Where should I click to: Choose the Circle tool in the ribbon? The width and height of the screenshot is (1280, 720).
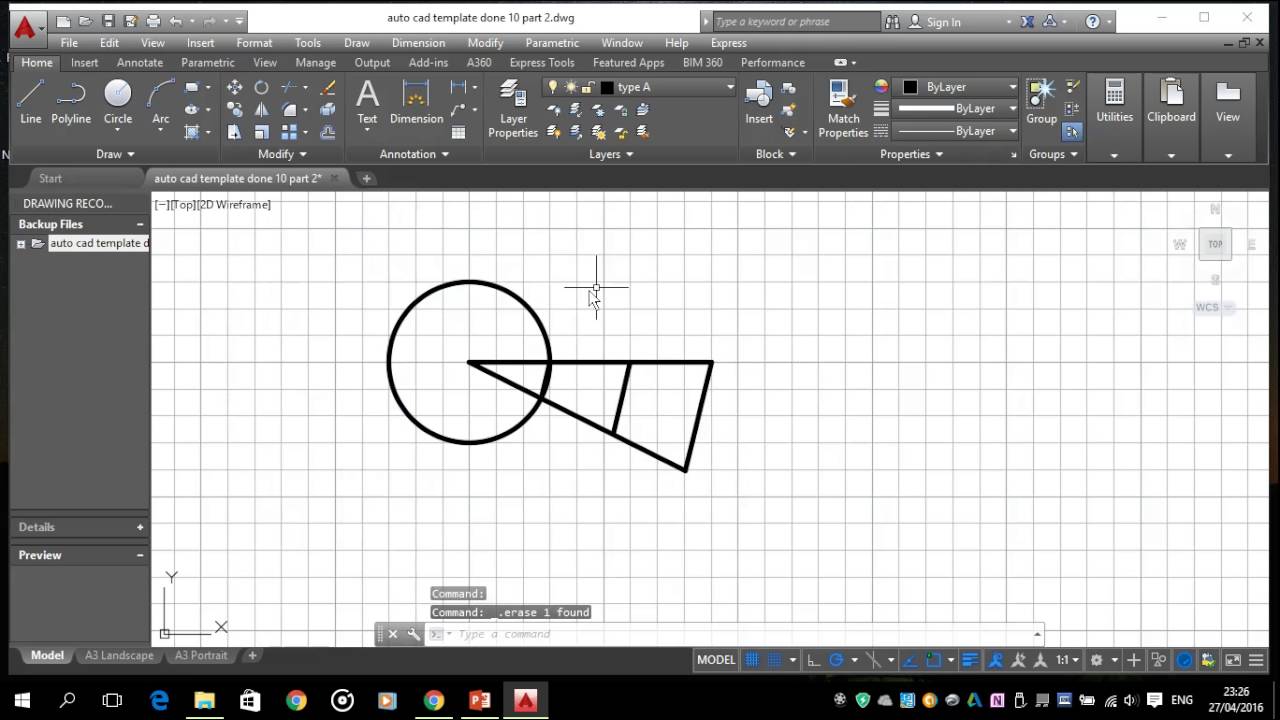pyautogui.click(x=118, y=103)
